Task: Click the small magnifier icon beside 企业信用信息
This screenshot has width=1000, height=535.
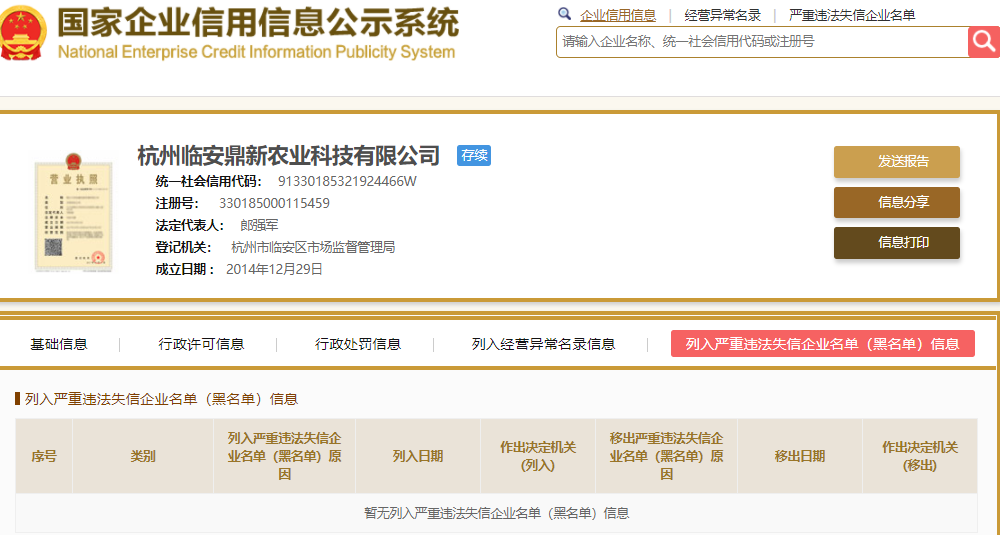Action: point(564,14)
